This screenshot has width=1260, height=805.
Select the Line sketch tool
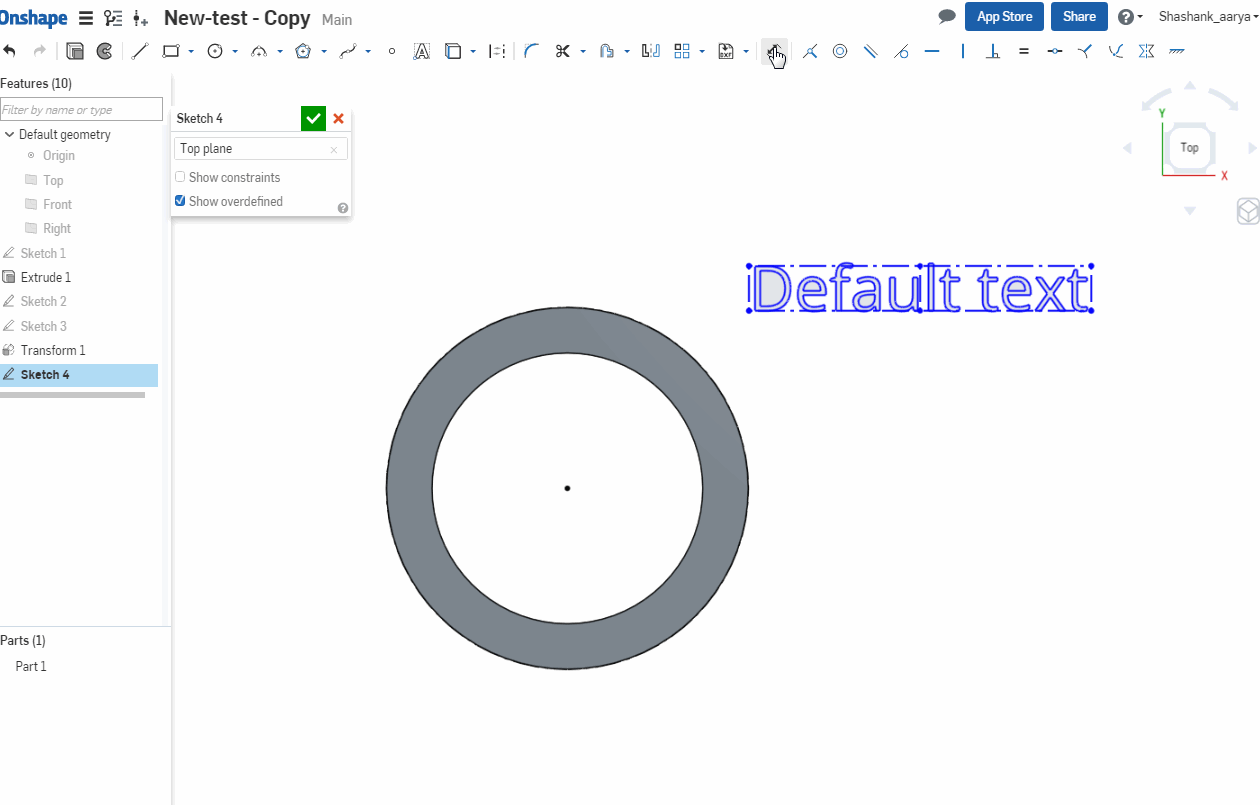(139, 50)
